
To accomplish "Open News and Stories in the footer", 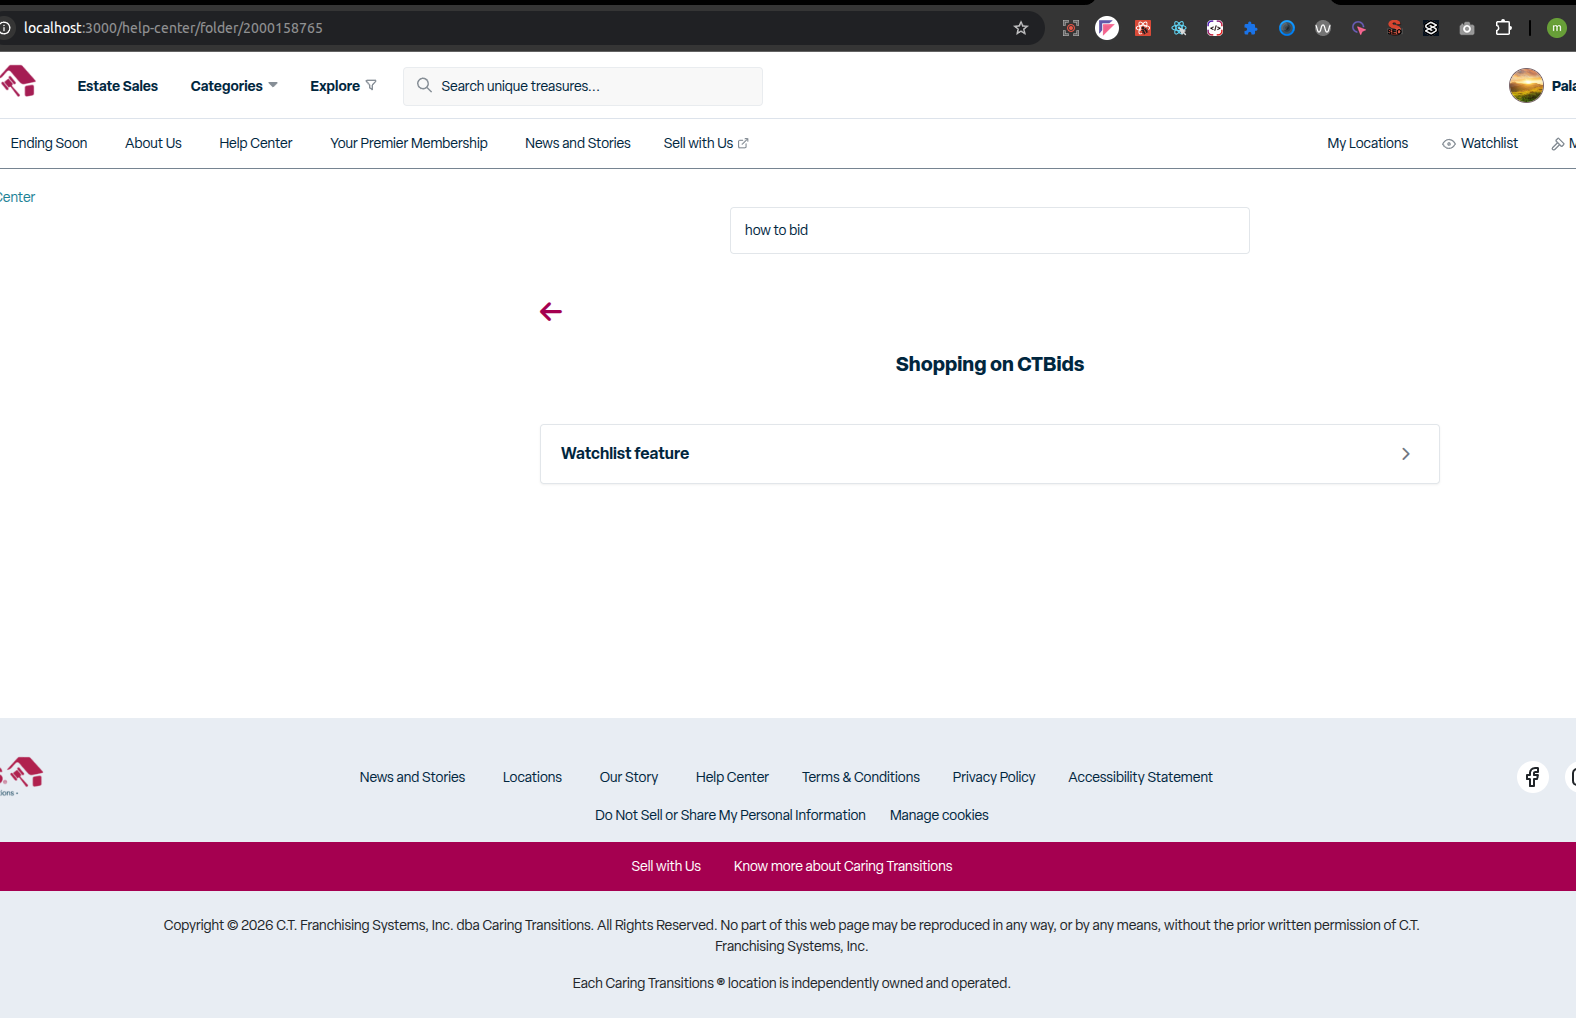I will coord(412,777).
